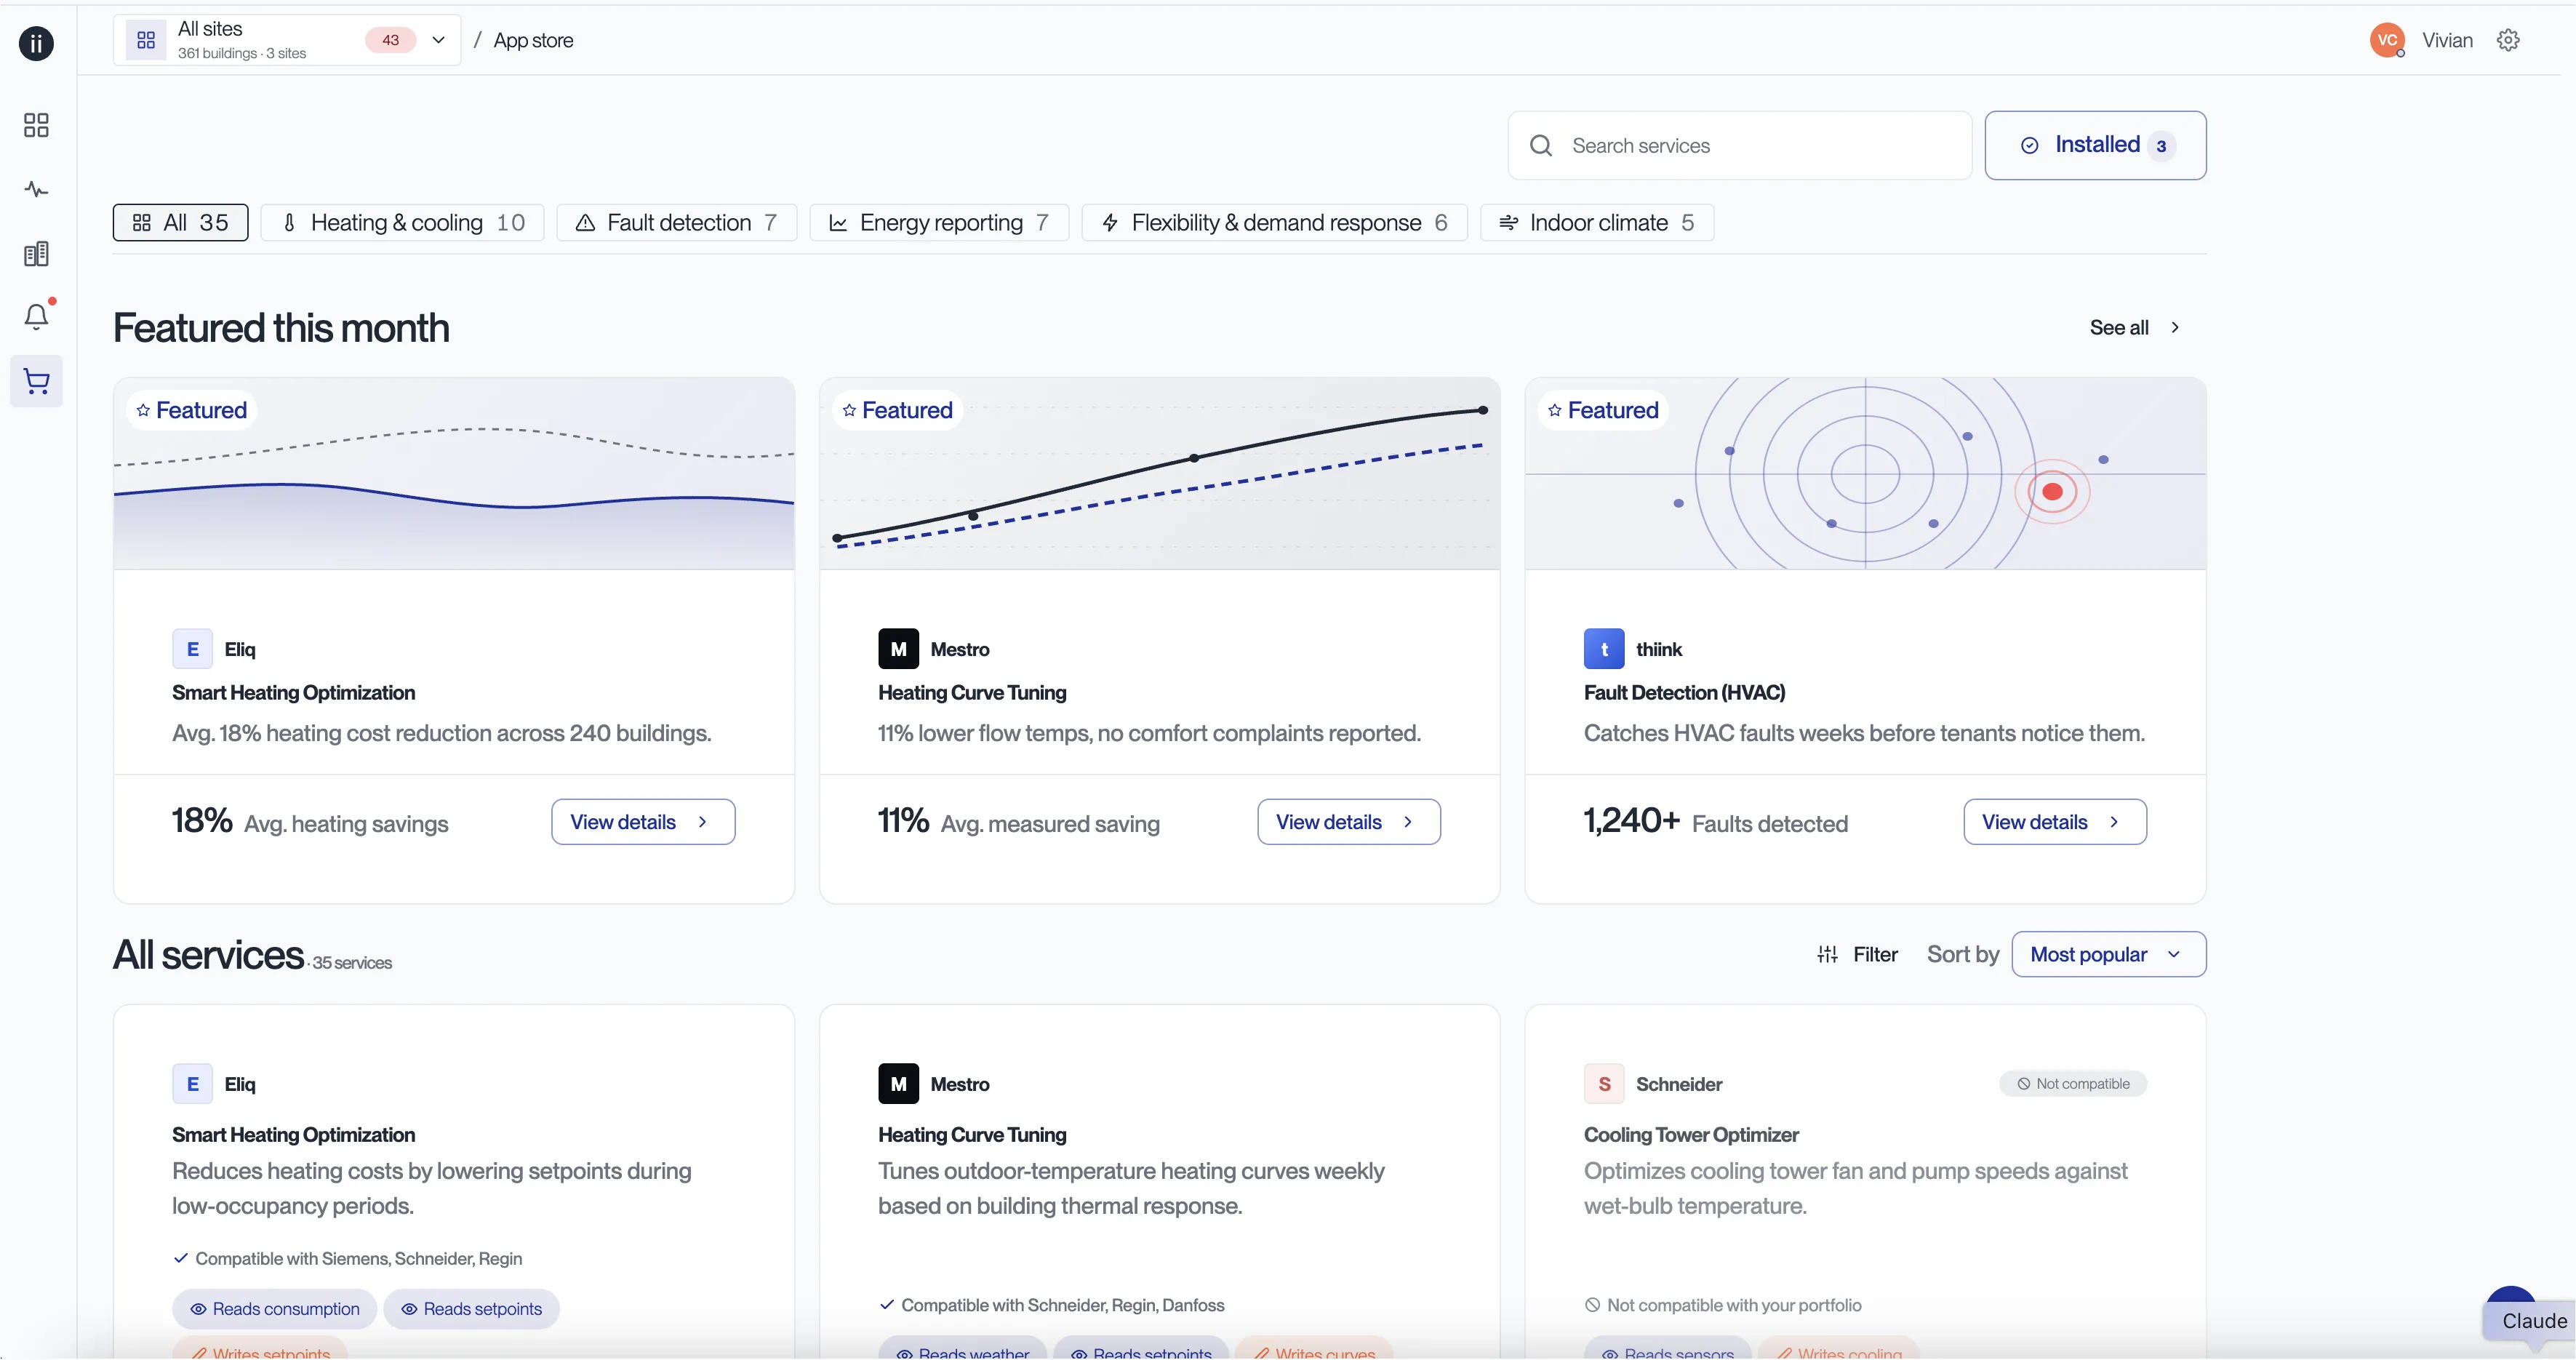
Task: Open the Most popular sort dropdown
Action: click(2108, 955)
